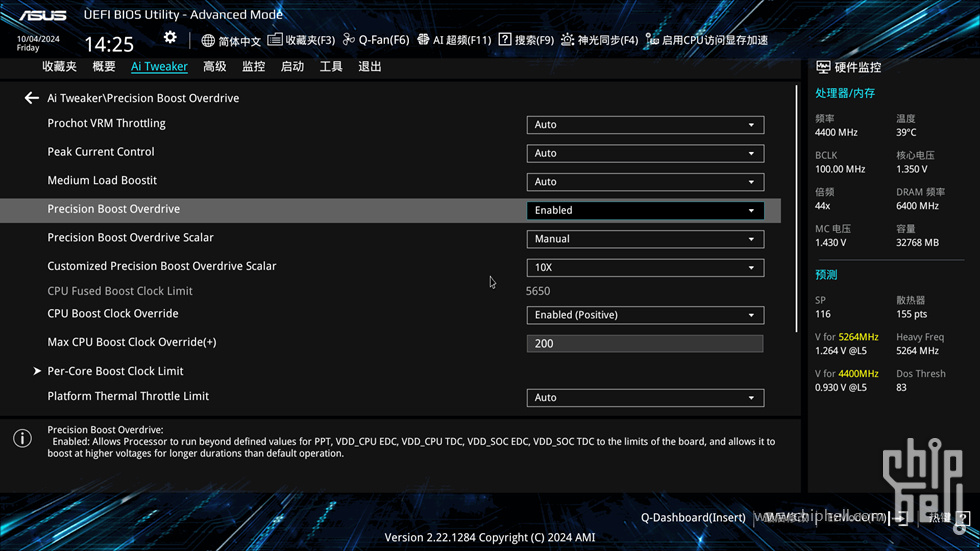This screenshot has height=551, width=980.
Task: Click CPU Fused Boost Clock Limit value 5650
Action: point(538,291)
